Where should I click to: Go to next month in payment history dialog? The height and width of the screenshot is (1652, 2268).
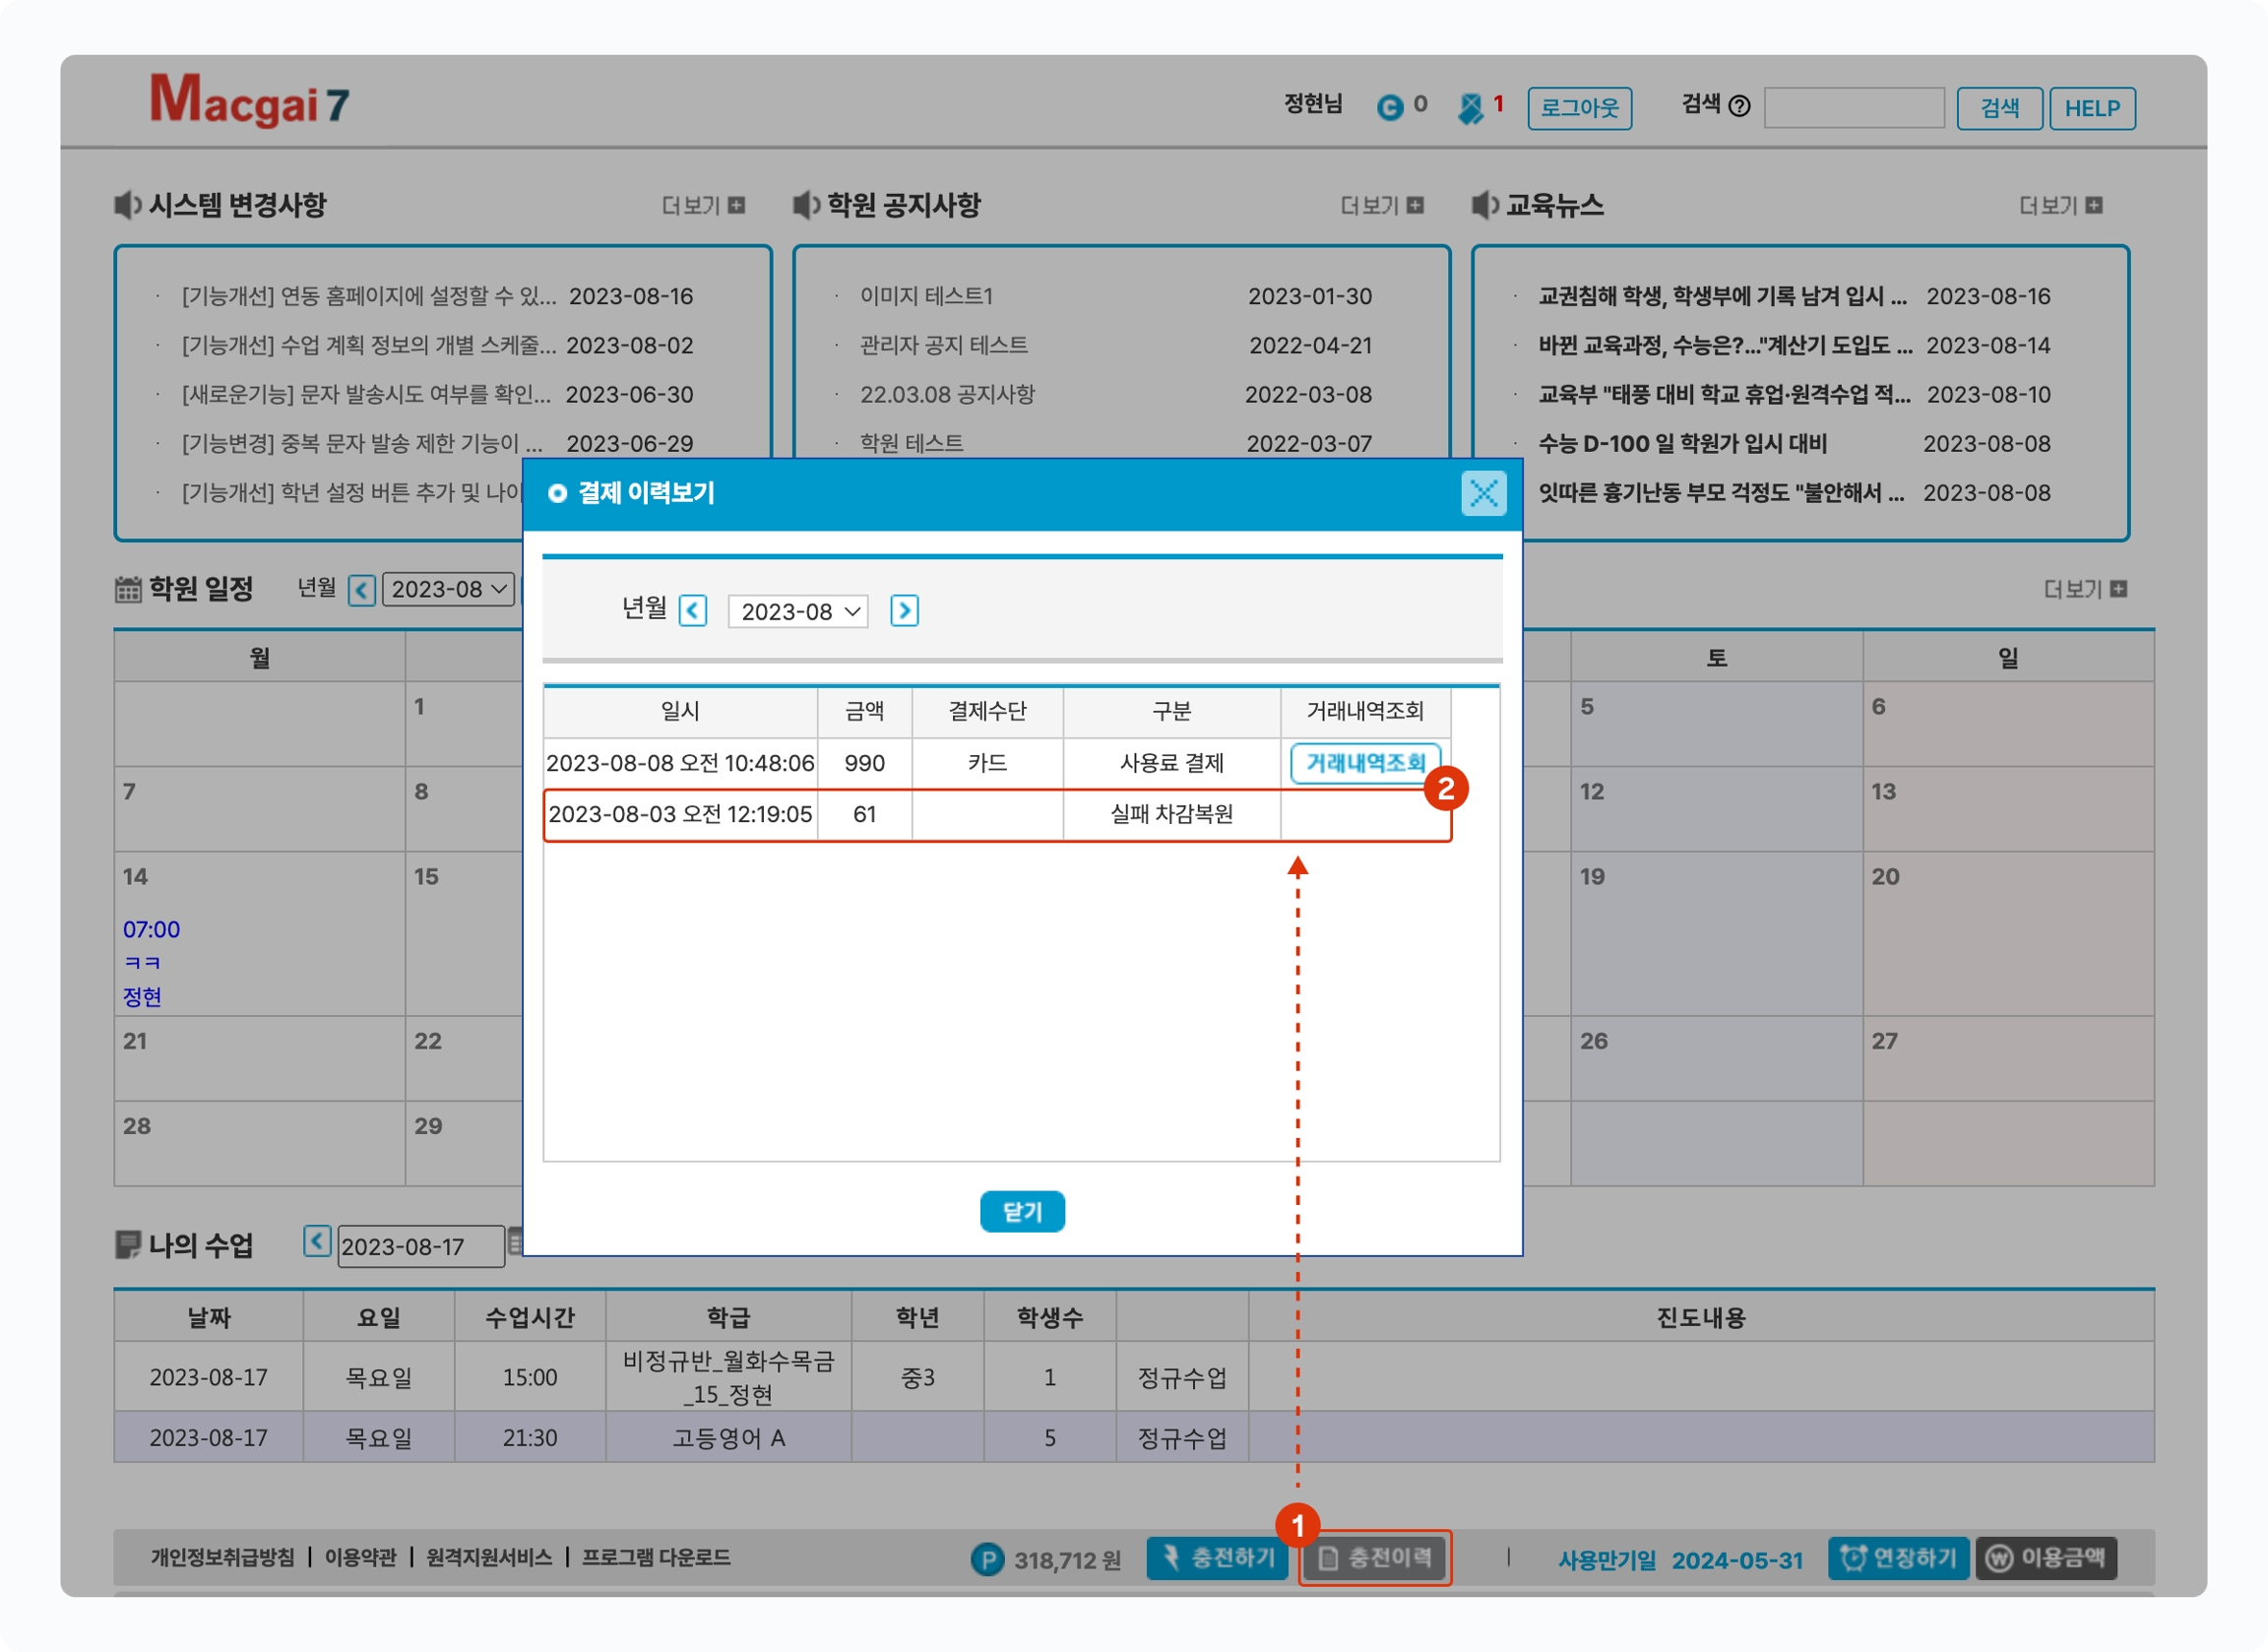click(x=904, y=611)
